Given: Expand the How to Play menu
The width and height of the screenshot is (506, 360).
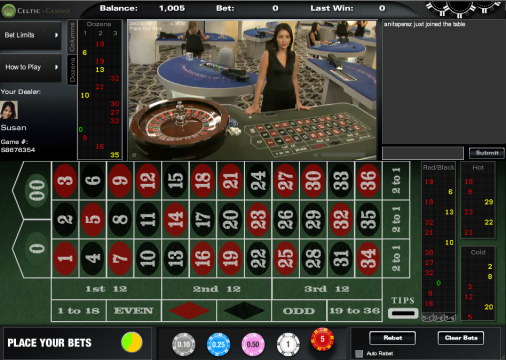Looking at the screenshot, I should [x=31, y=67].
